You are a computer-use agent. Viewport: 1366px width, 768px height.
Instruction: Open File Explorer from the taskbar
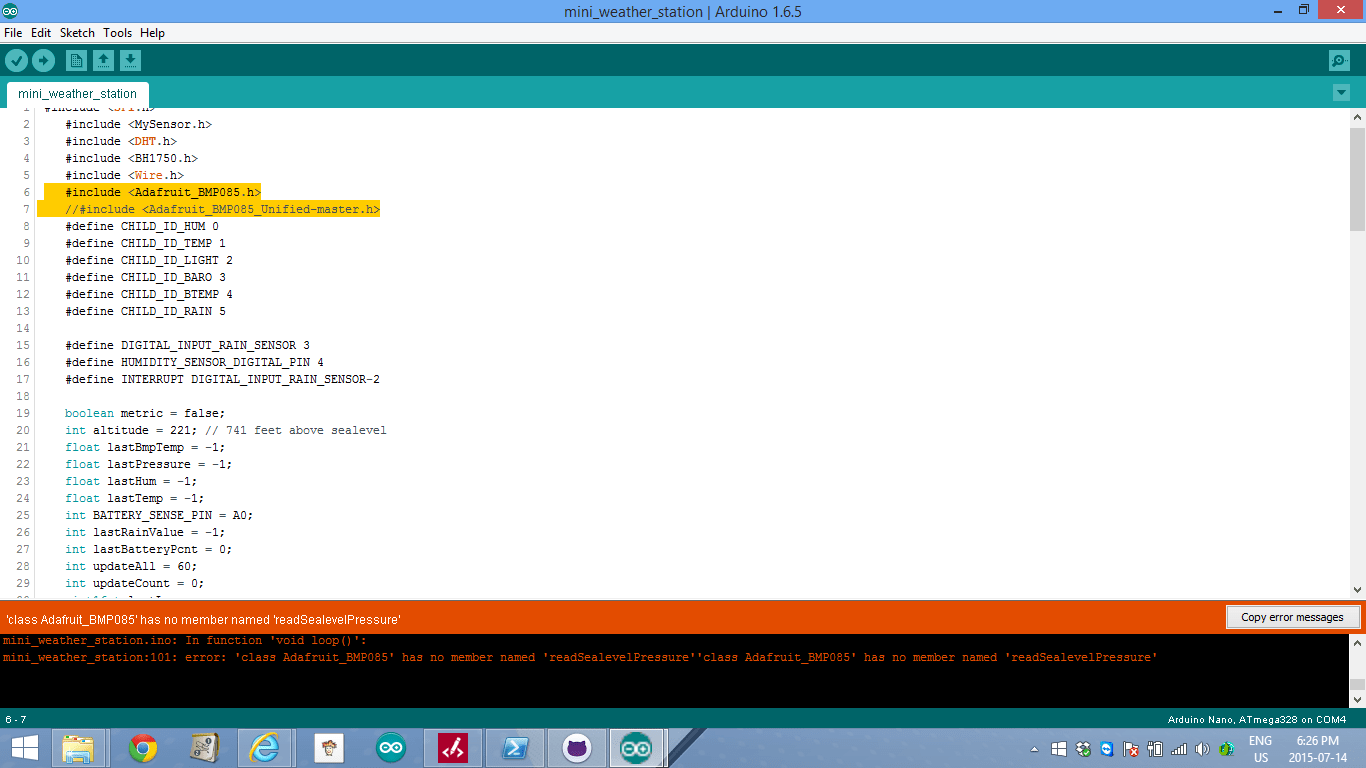click(78, 748)
